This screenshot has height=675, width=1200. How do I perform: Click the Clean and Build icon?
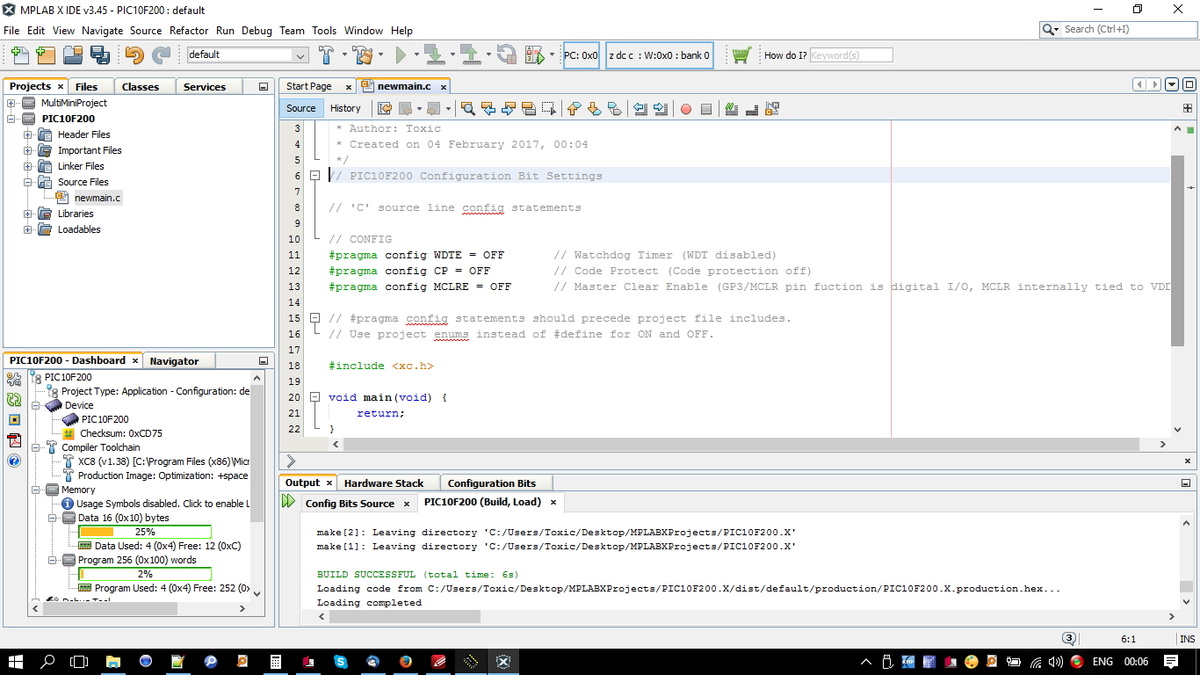pyautogui.click(x=361, y=55)
